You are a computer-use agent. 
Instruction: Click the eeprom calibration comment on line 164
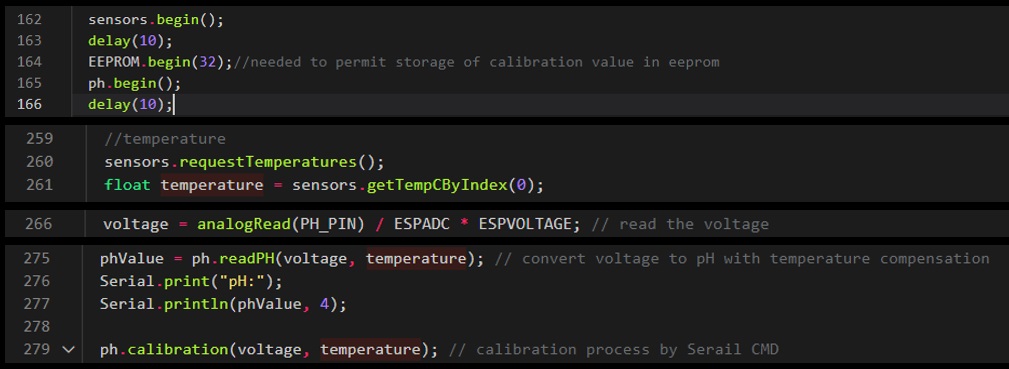coord(476,62)
